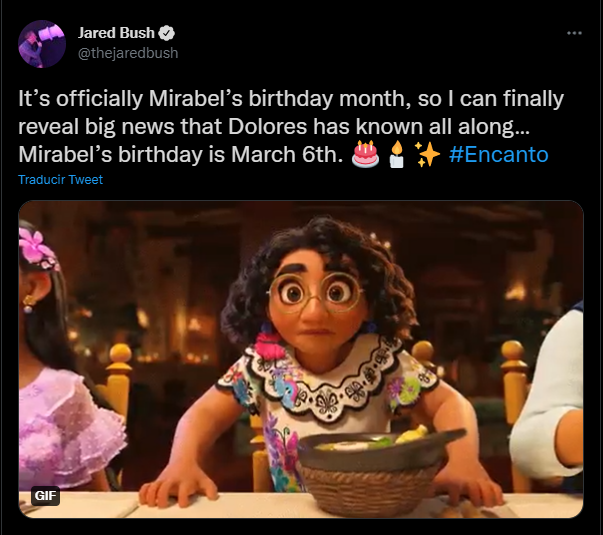Open the @thejaredbush handle
Screen dimensions: 603x535
pos(128,53)
